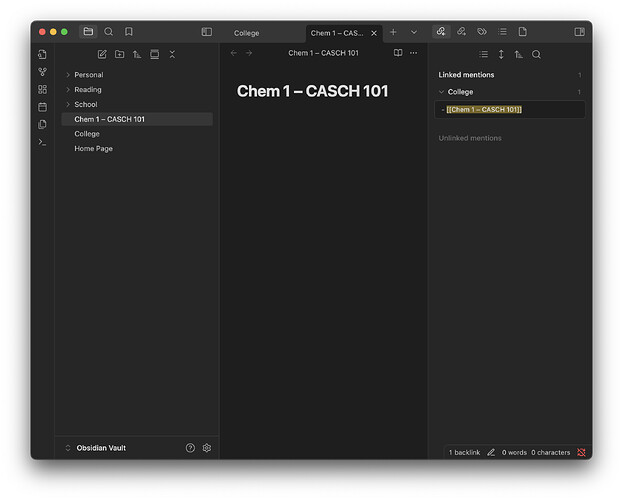Open the search tab icon
The image size is (622, 500).
pos(108,32)
